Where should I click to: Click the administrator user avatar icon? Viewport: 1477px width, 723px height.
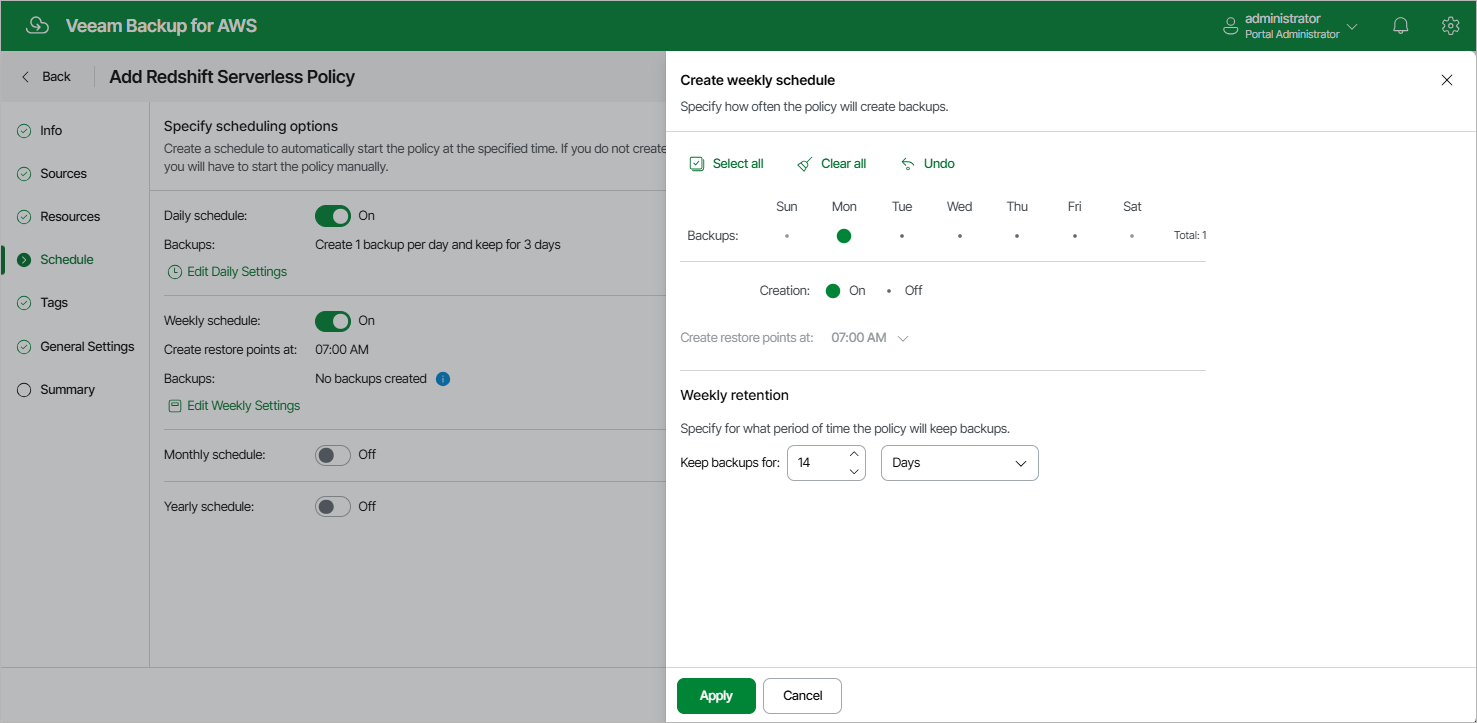[1231, 26]
